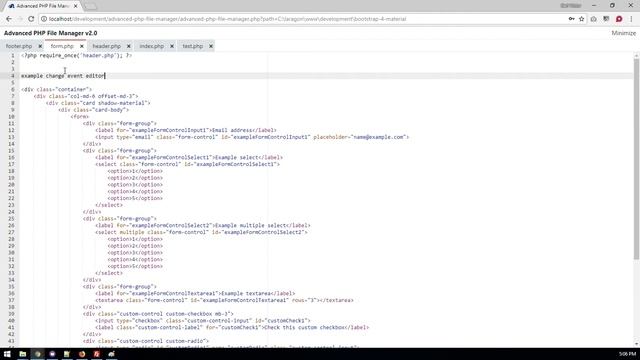Go forward with the browser forward arrow
The width and height of the screenshot is (640, 360).
click(x=20, y=19)
